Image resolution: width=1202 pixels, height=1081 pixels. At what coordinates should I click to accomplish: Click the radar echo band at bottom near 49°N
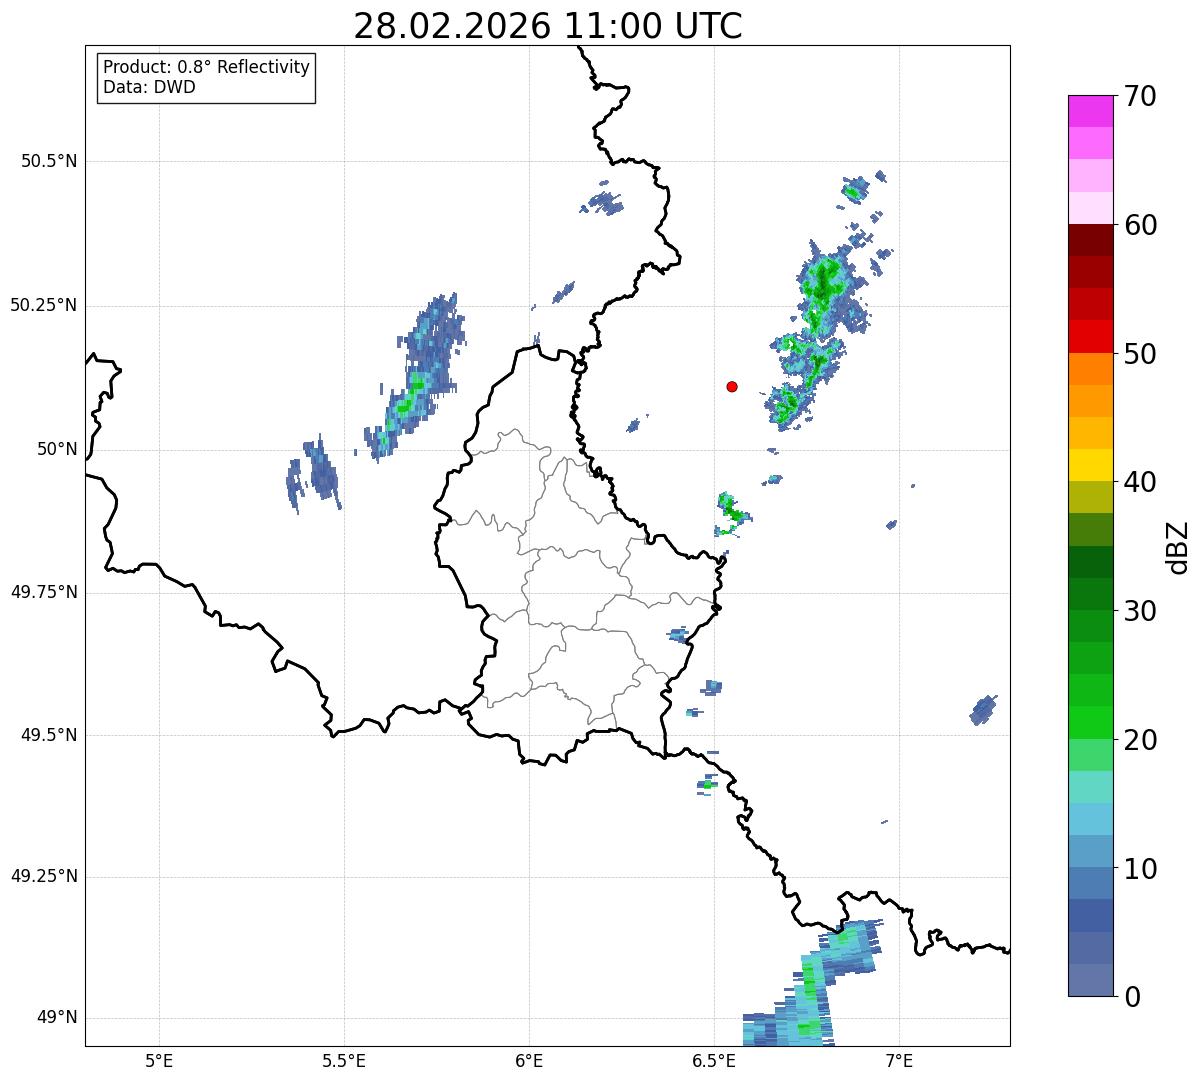tap(810, 985)
